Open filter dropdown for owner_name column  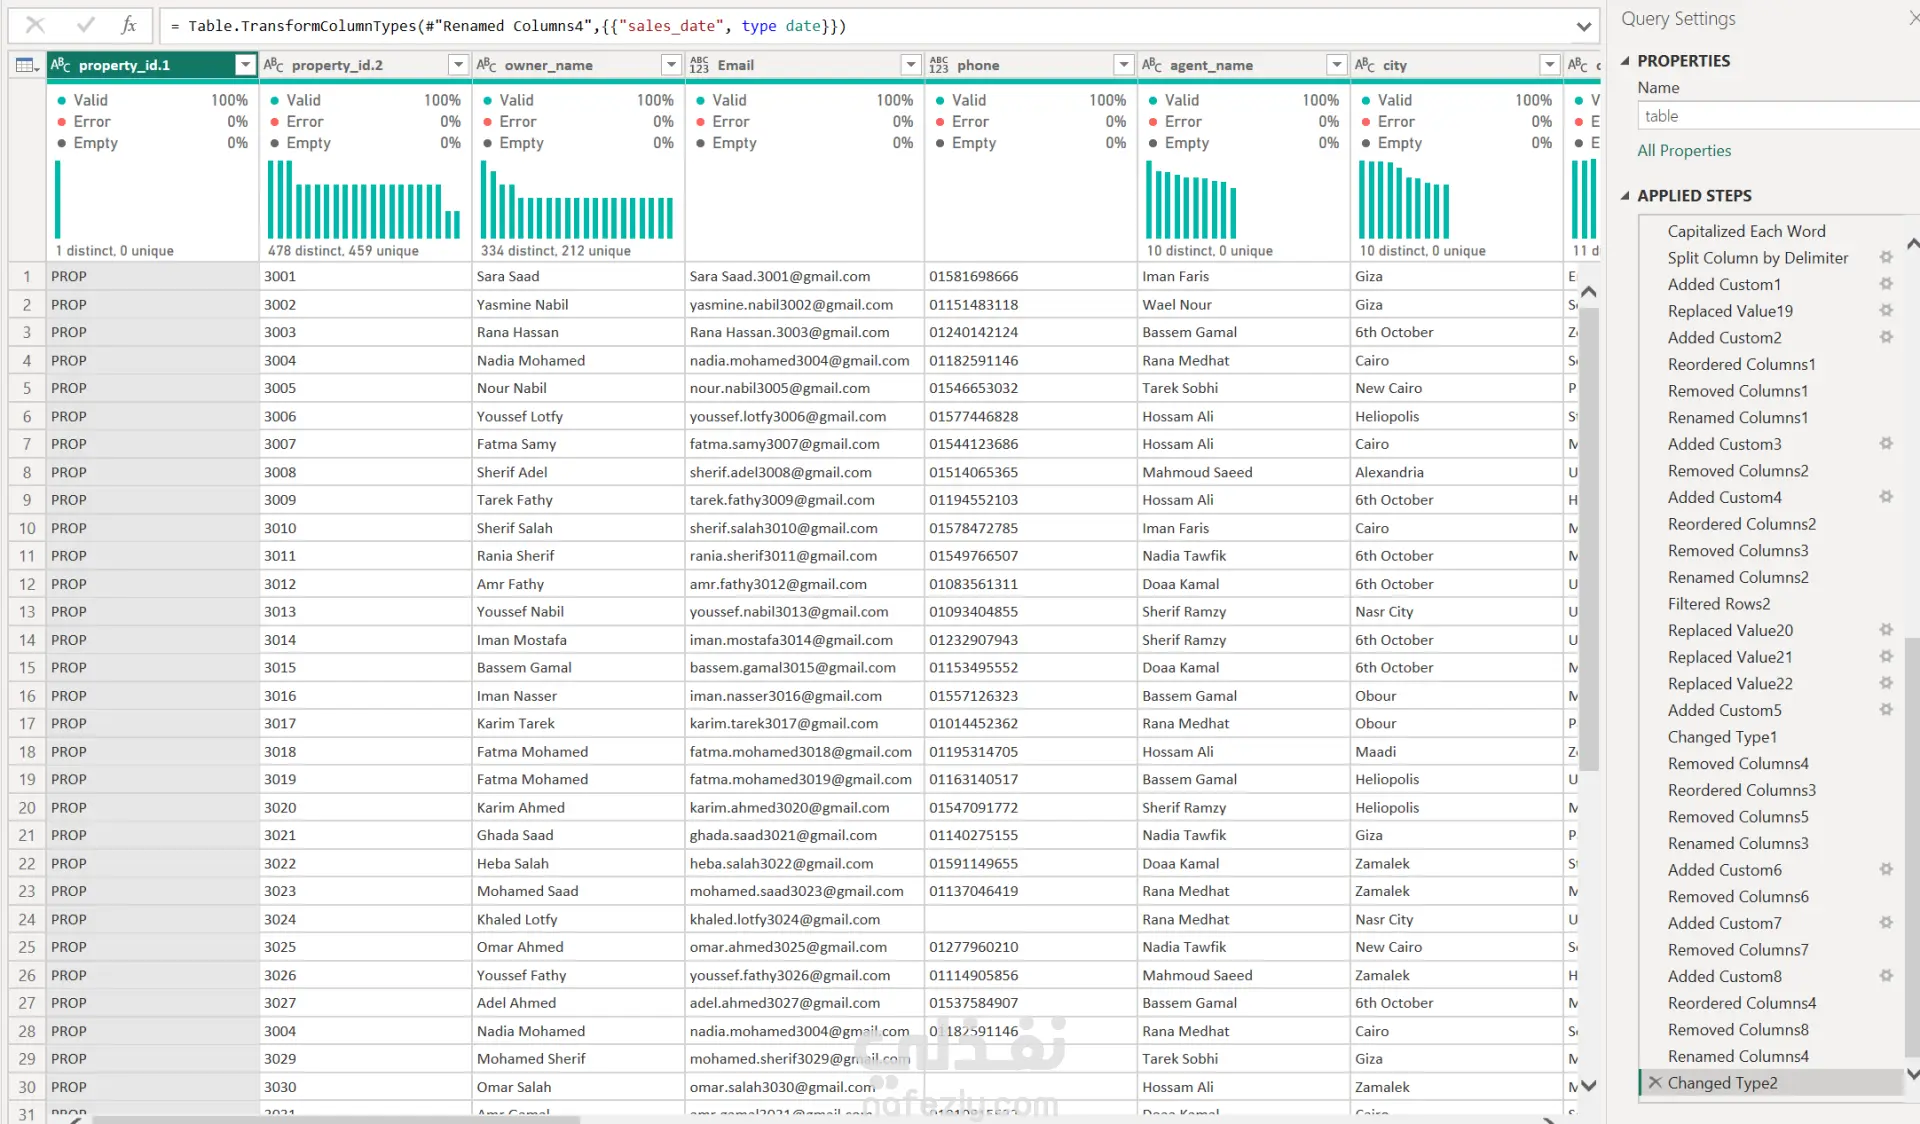tap(671, 65)
